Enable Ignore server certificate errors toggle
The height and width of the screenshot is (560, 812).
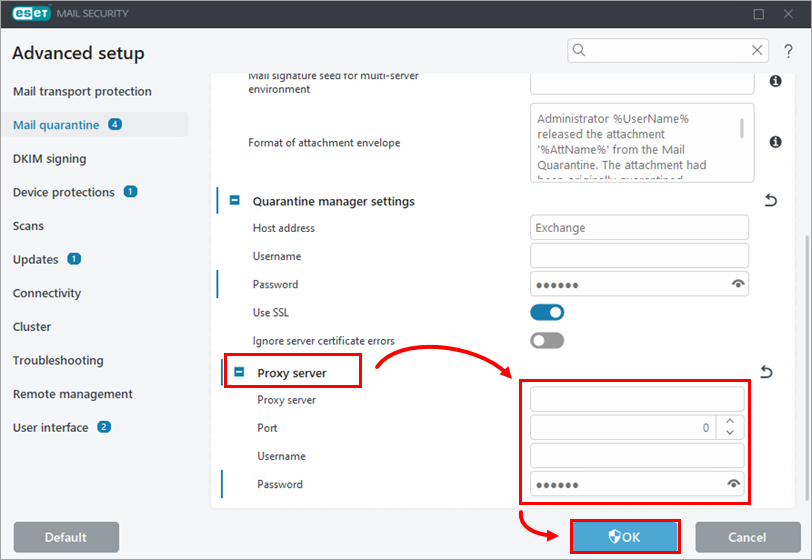coord(547,341)
